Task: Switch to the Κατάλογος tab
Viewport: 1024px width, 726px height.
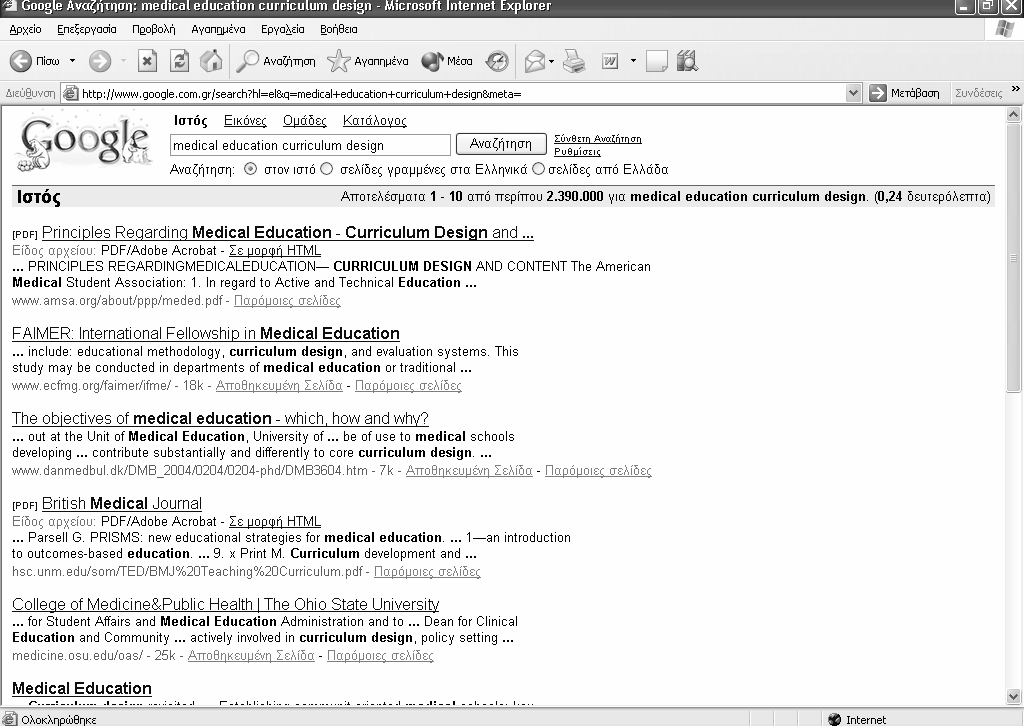Action: pyautogui.click(x=375, y=121)
